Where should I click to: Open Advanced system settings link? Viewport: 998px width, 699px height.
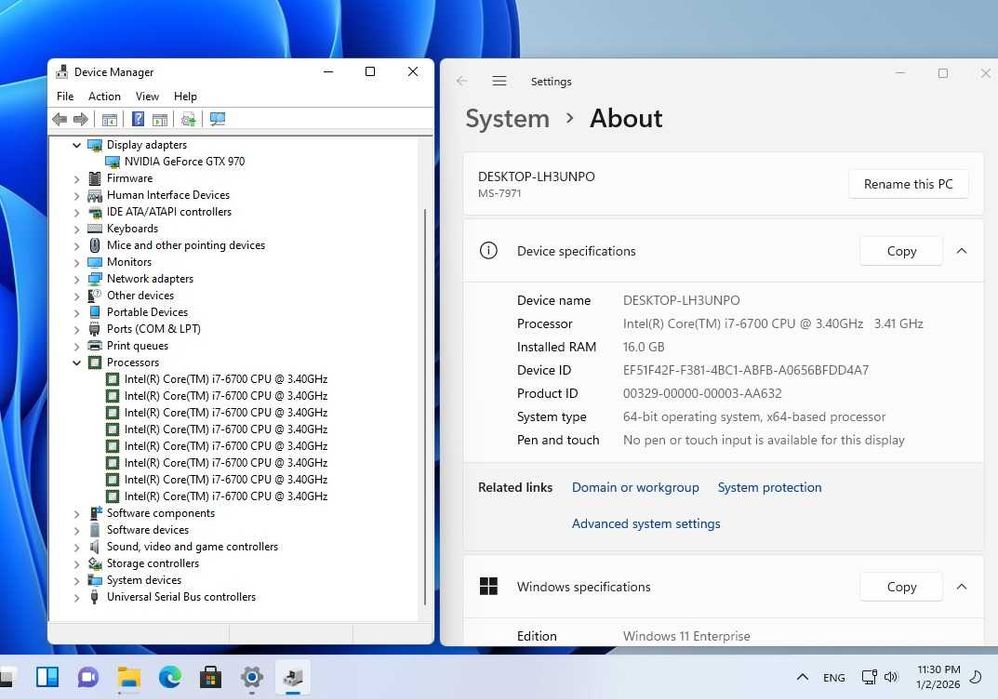tap(646, 523)
